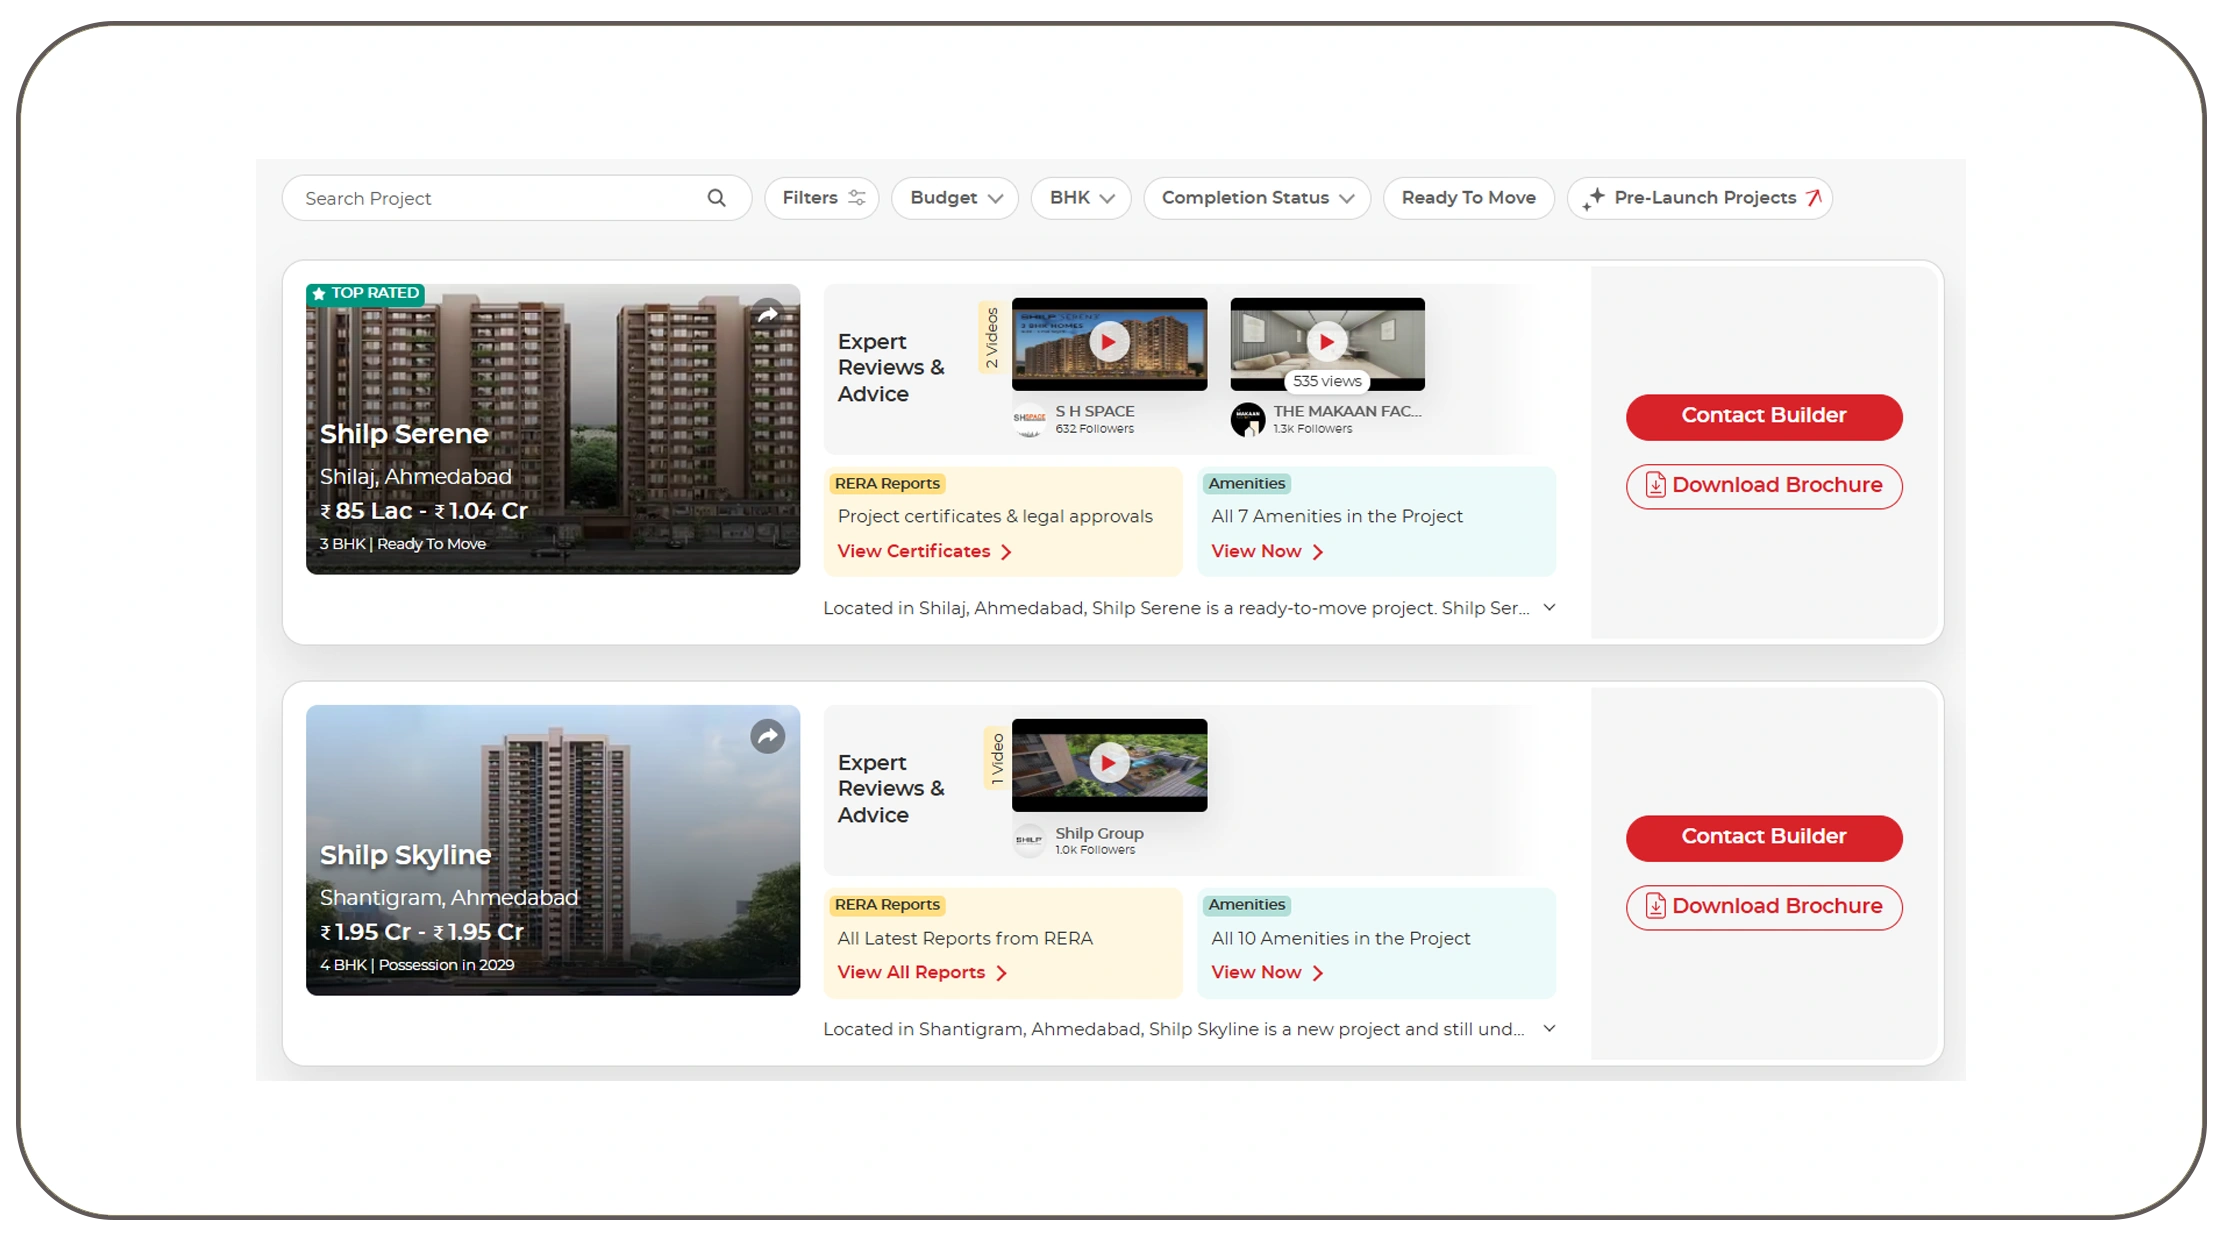2223x1240 pixels.
Task: Click the search magnifier icon
Action: coord(716,198)
